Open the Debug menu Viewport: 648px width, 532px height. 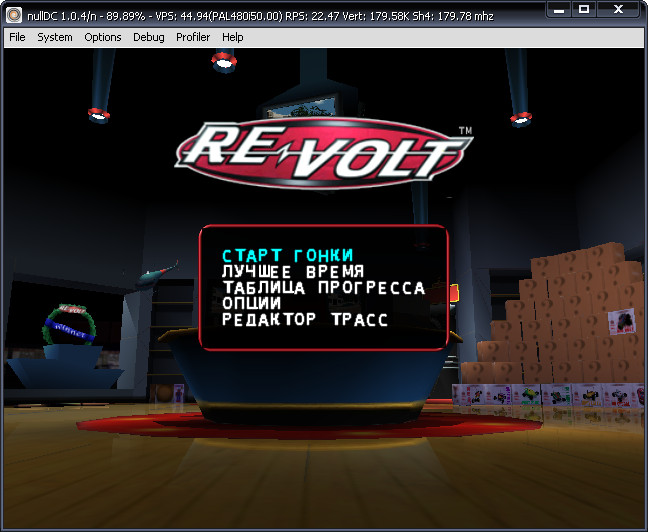149,37
